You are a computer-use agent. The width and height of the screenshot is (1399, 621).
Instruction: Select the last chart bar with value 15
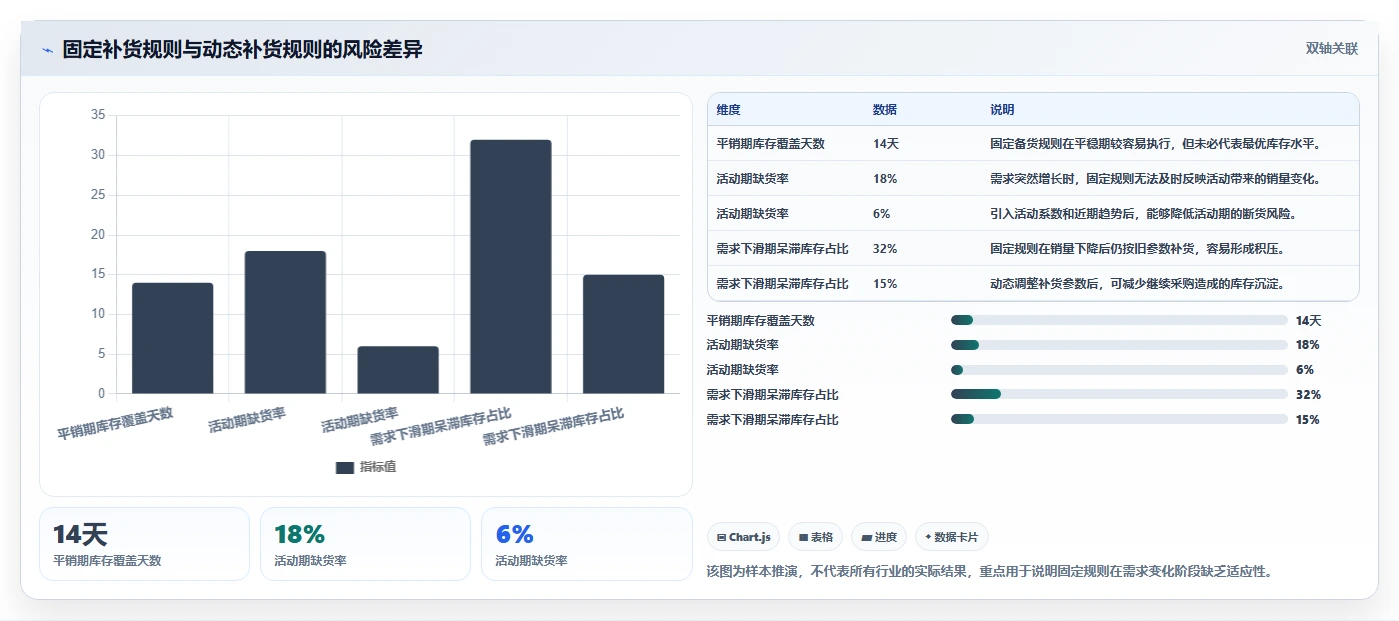tap(623, 334)
